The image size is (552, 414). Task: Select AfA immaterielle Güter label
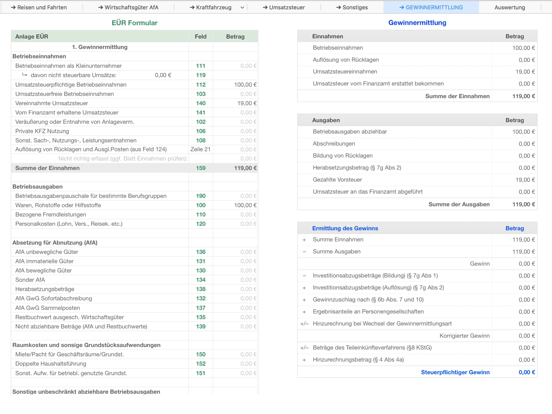44,261
